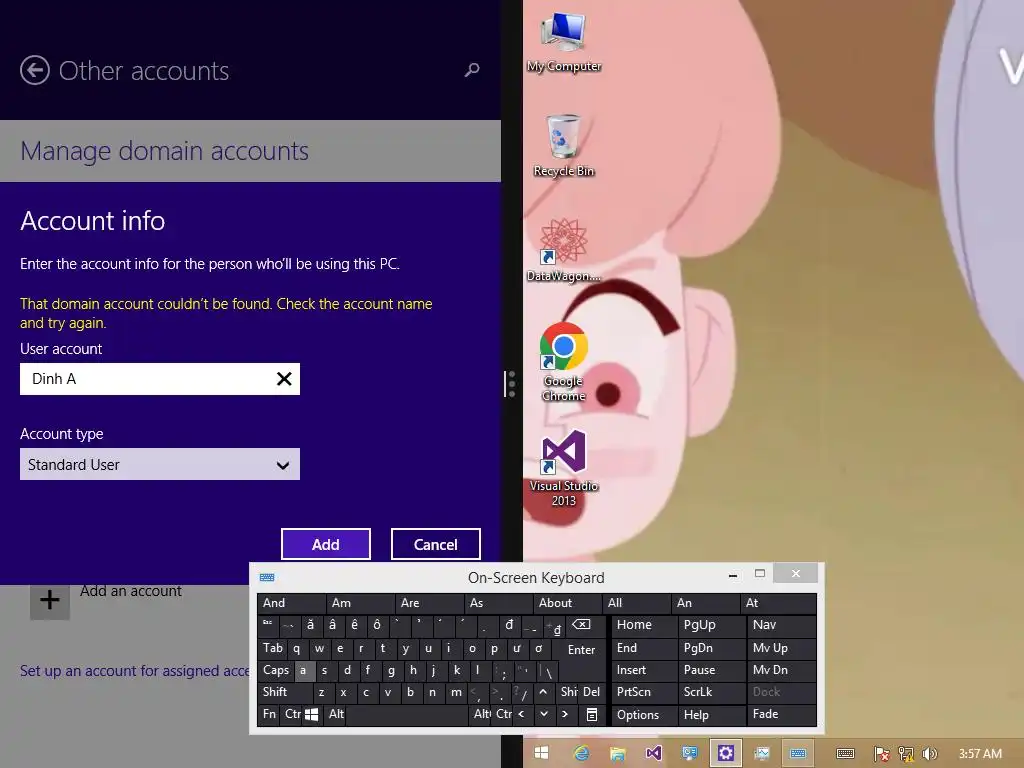Viewport: 1024px width, 768px height.
Task: Open Visual Studio from taskbar
Action: point(653,753)
